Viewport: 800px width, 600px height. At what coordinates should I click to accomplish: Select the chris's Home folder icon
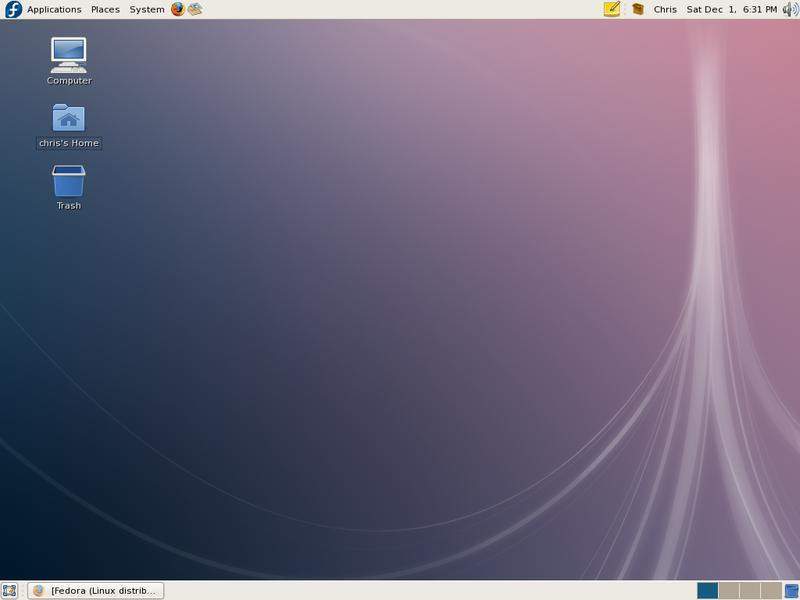pyautogui.click(x=68, y=118)
